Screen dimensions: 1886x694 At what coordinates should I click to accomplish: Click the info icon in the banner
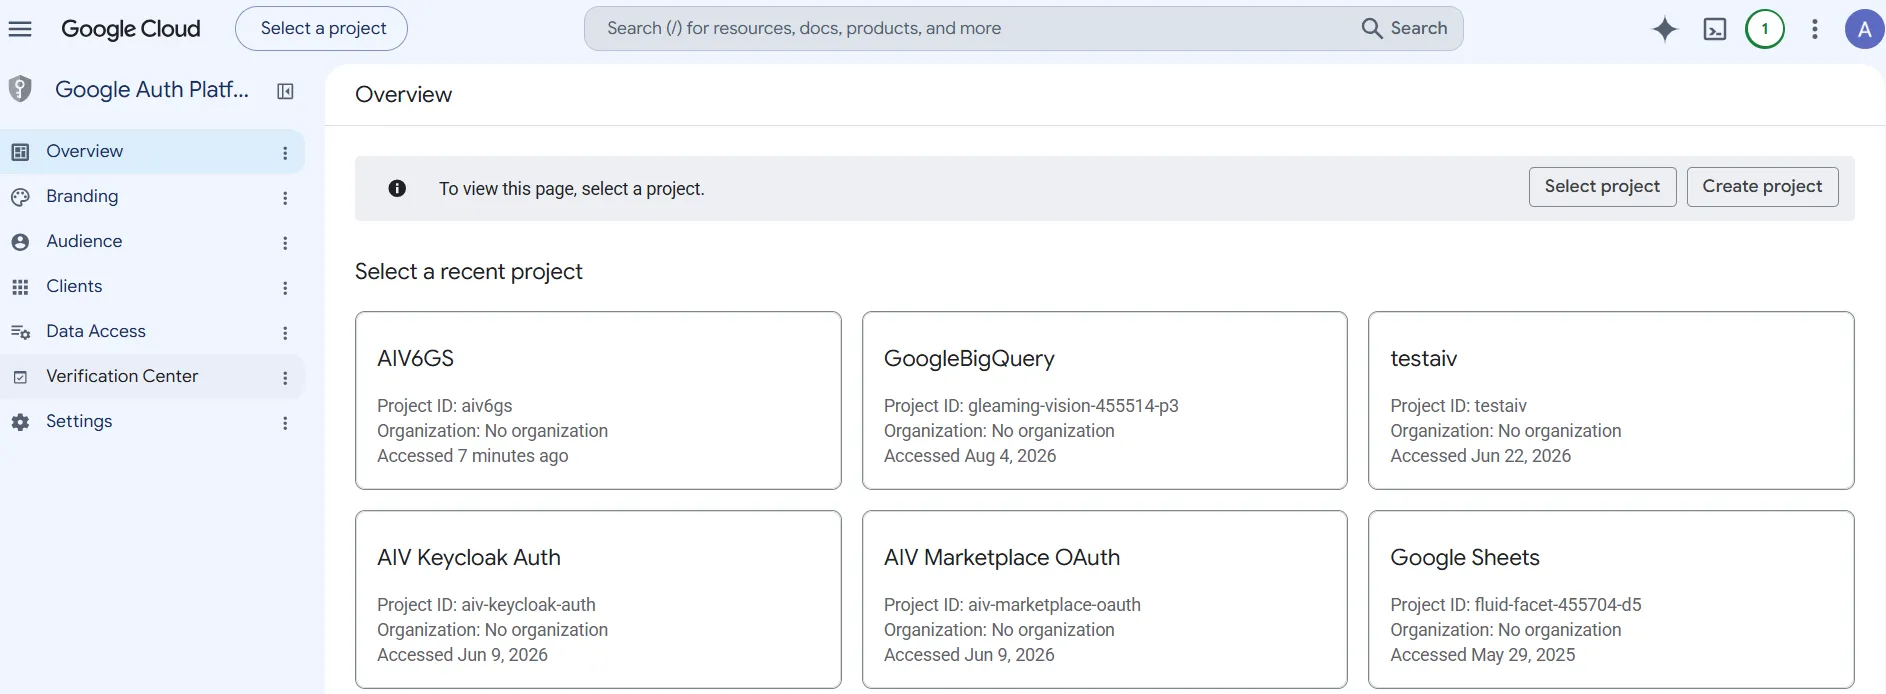tap(397, 188)
